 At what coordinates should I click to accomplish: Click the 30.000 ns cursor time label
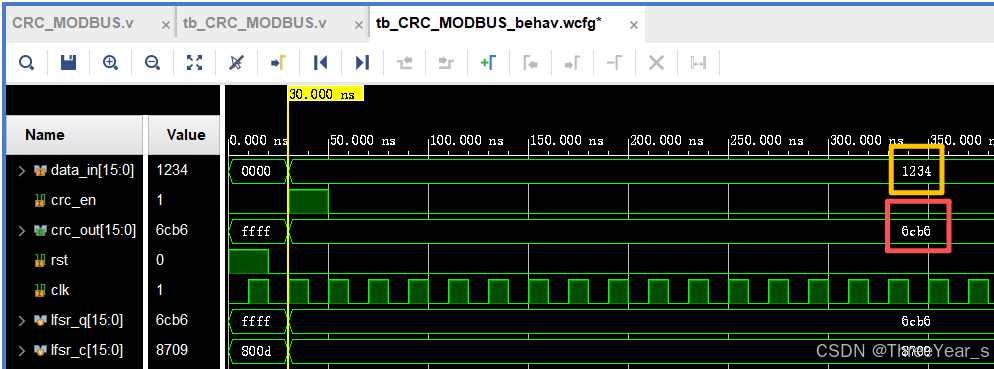click(x=325, y=94)
